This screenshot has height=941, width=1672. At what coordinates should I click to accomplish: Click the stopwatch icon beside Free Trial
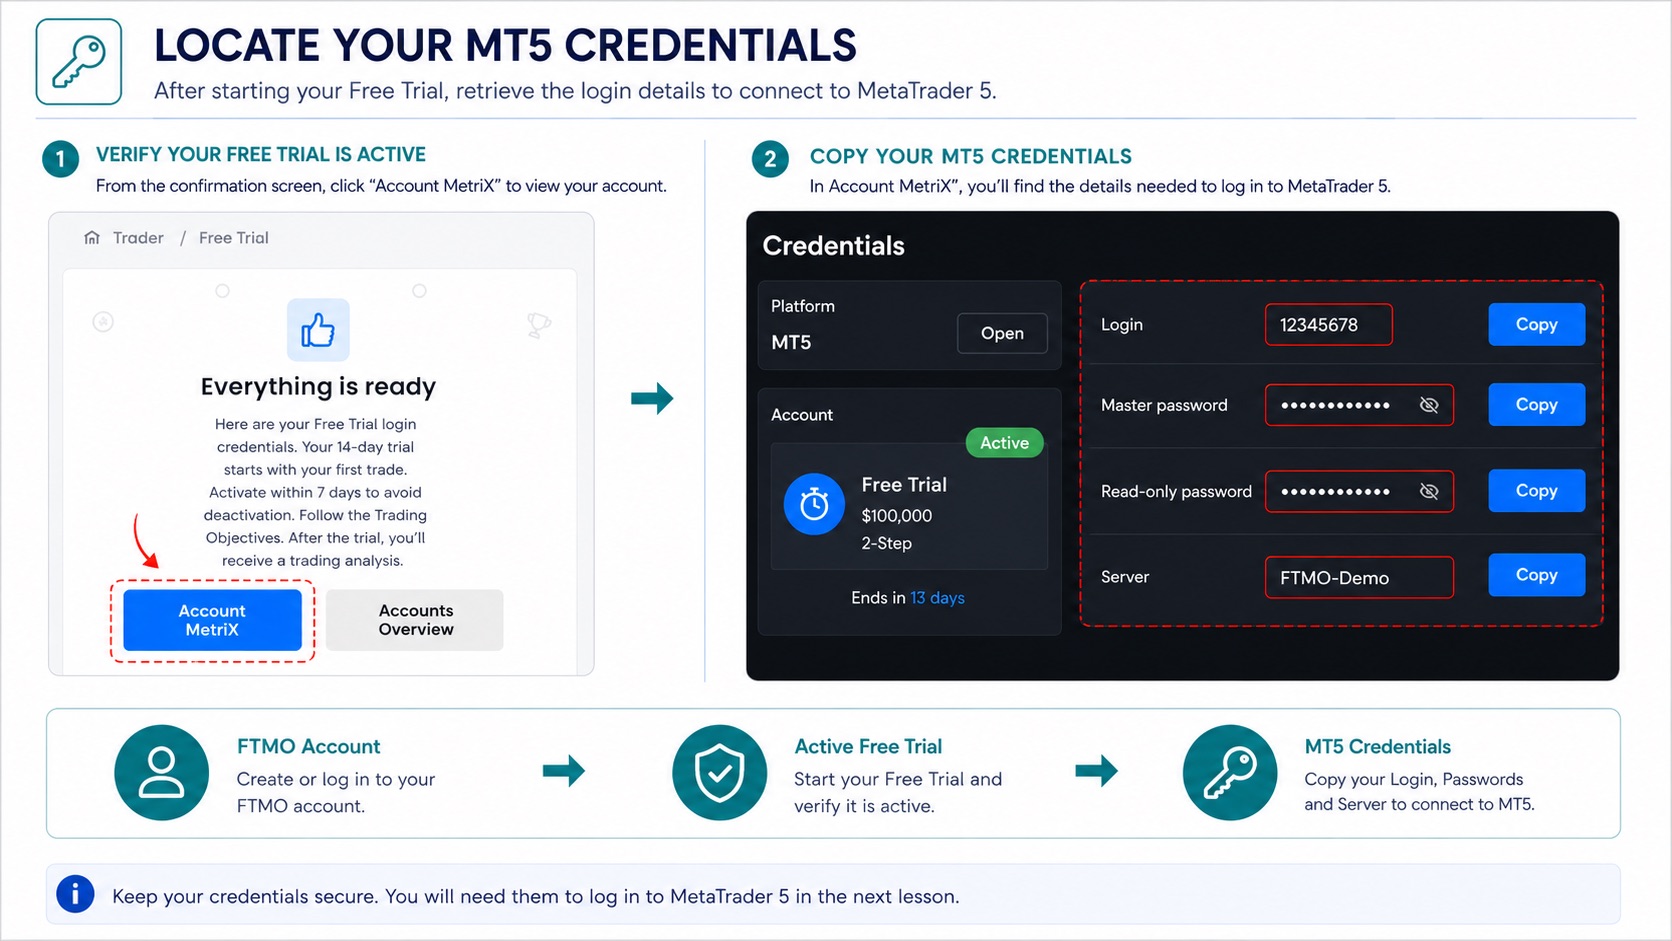(814, 504)
